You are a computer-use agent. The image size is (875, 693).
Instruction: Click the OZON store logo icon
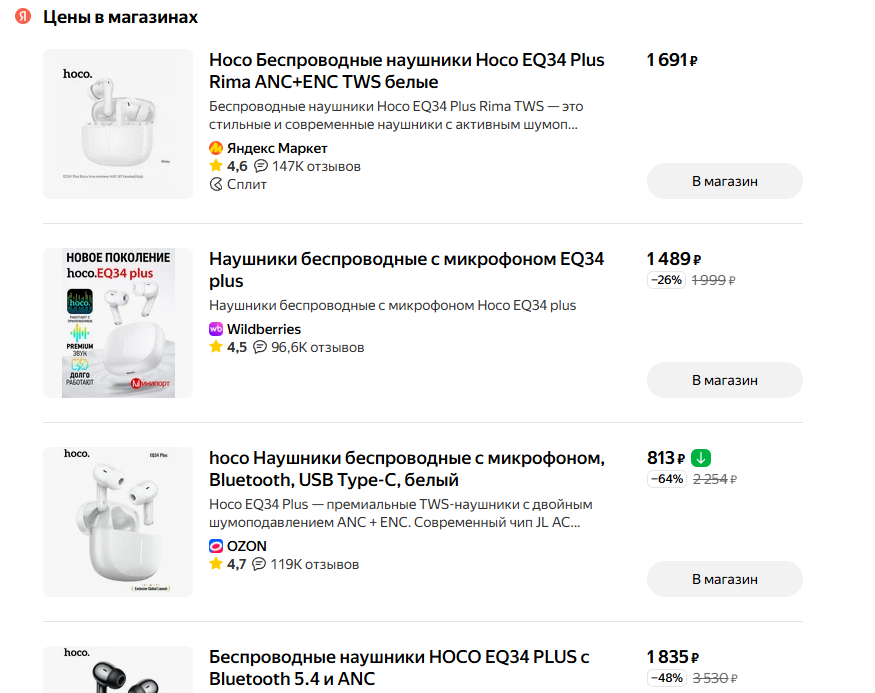[x=216, y=546]
